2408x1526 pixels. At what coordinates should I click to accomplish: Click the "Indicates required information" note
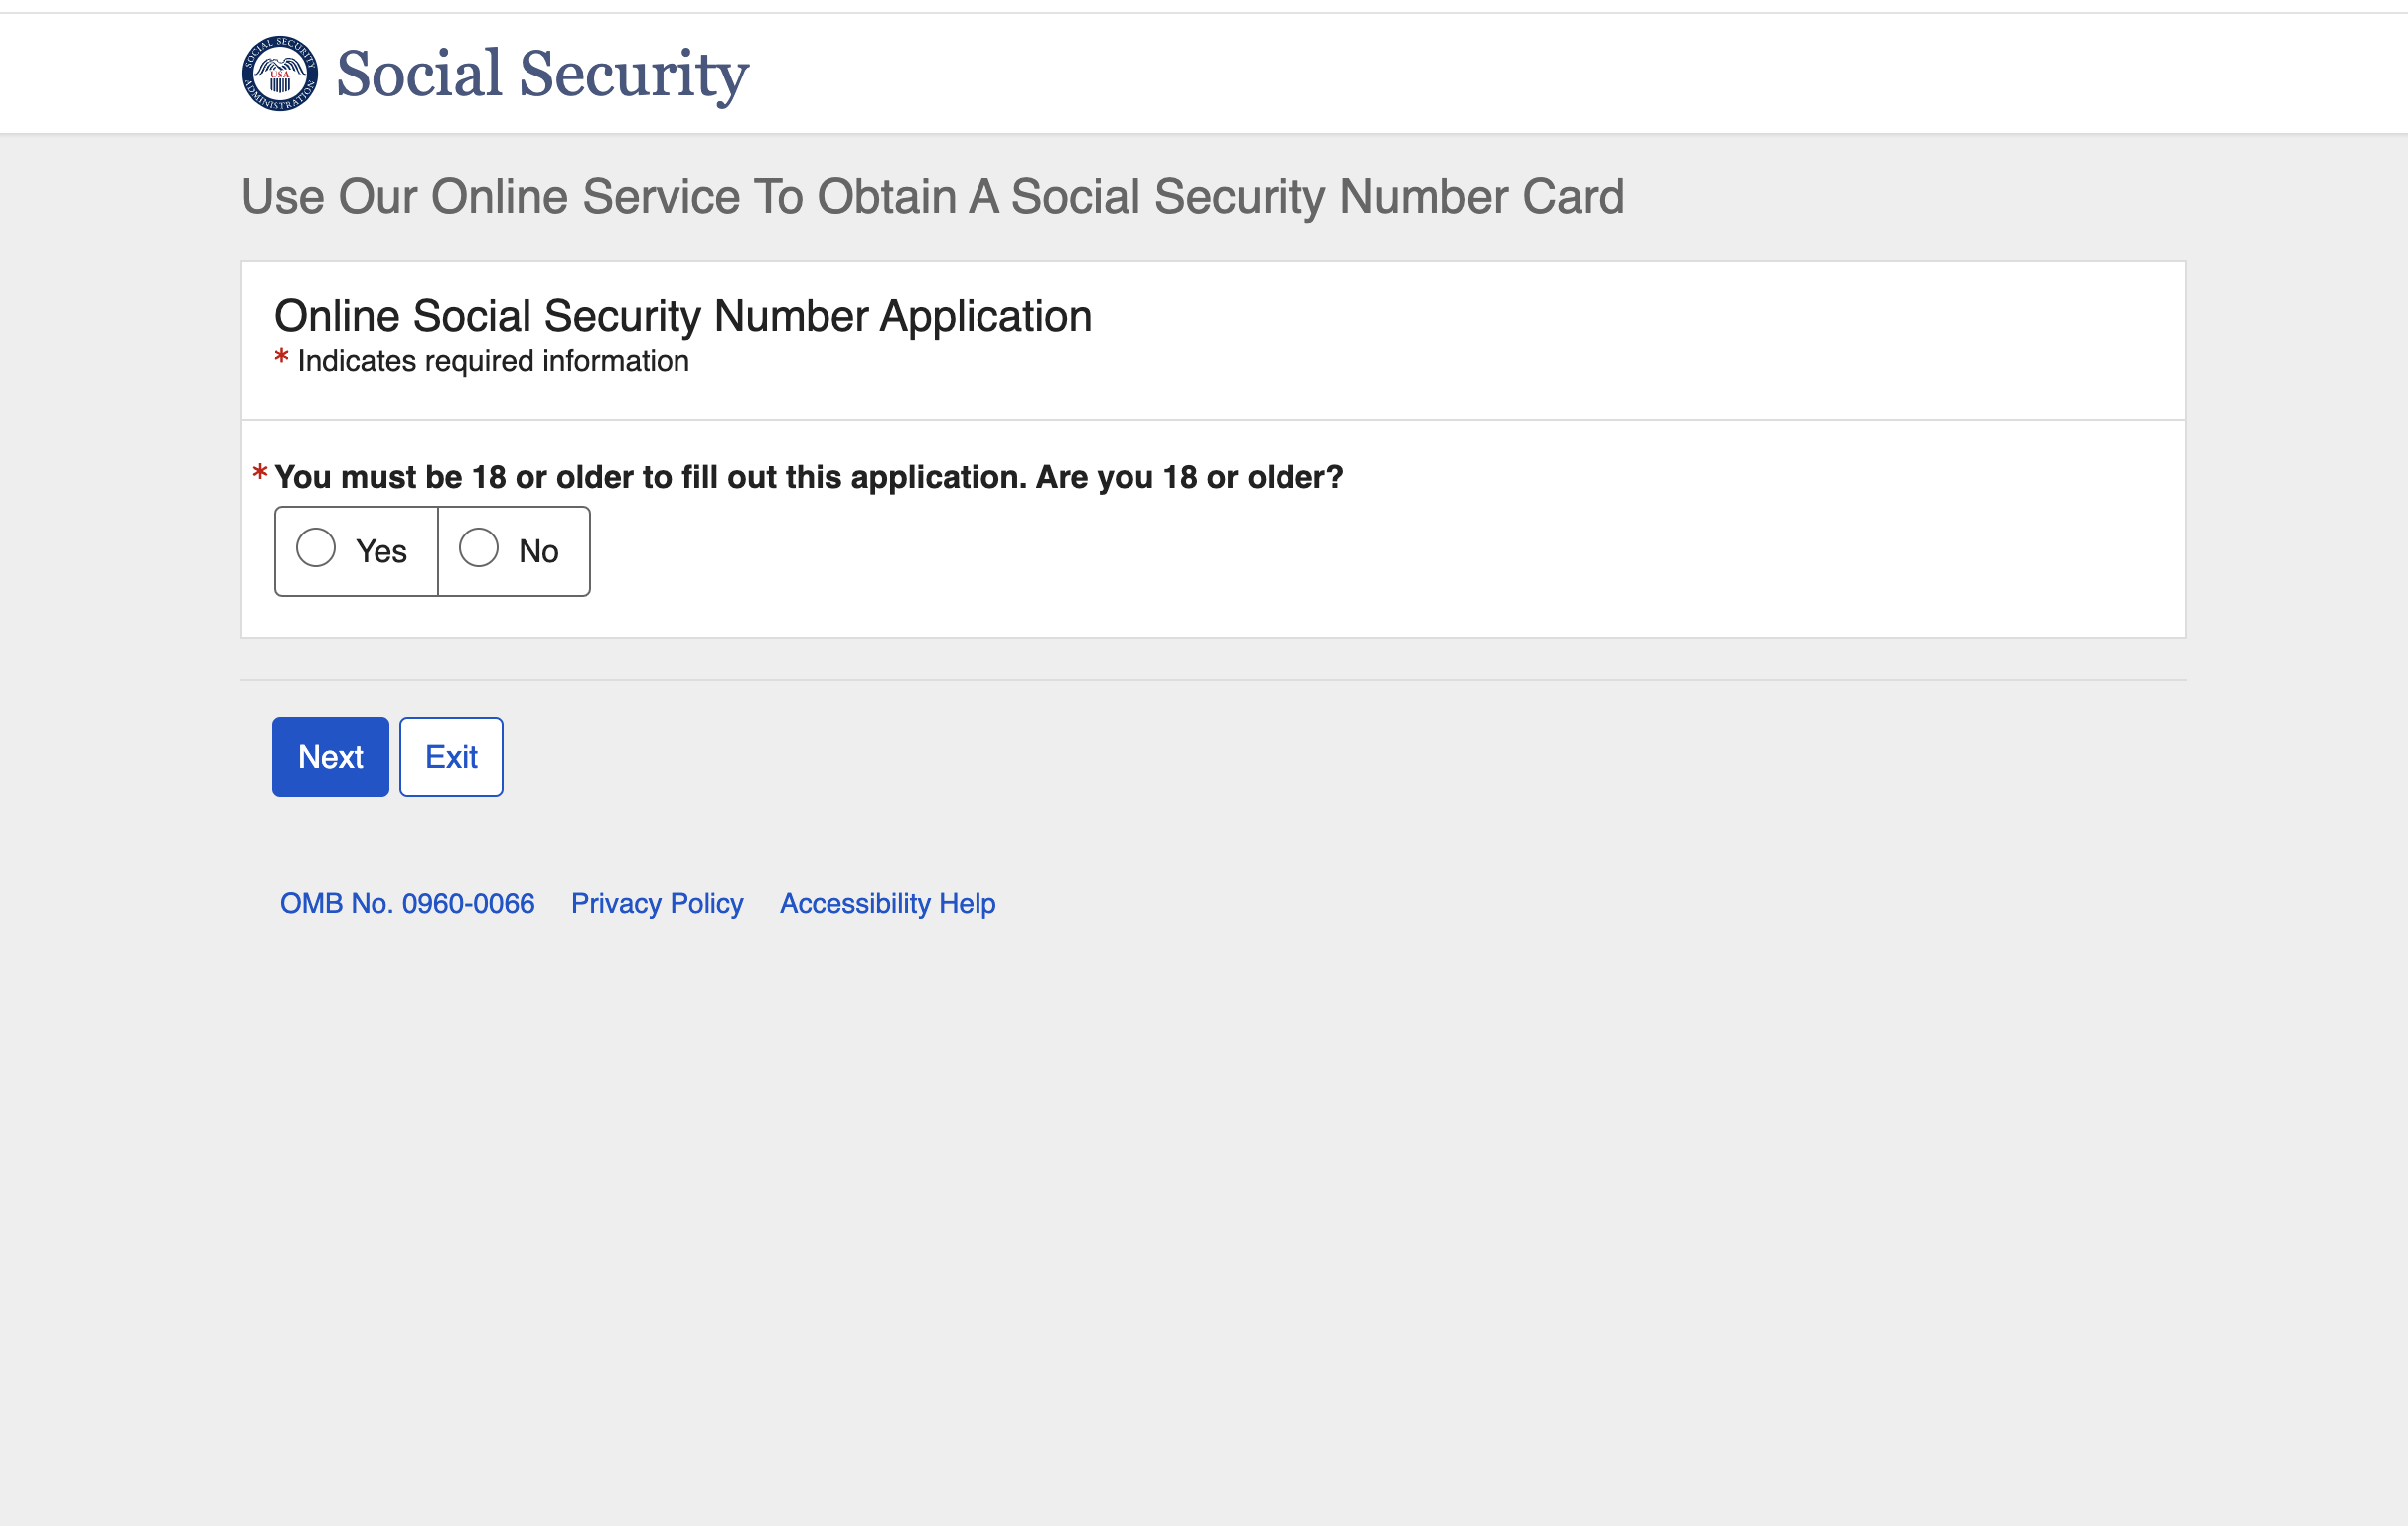point(493,361)
